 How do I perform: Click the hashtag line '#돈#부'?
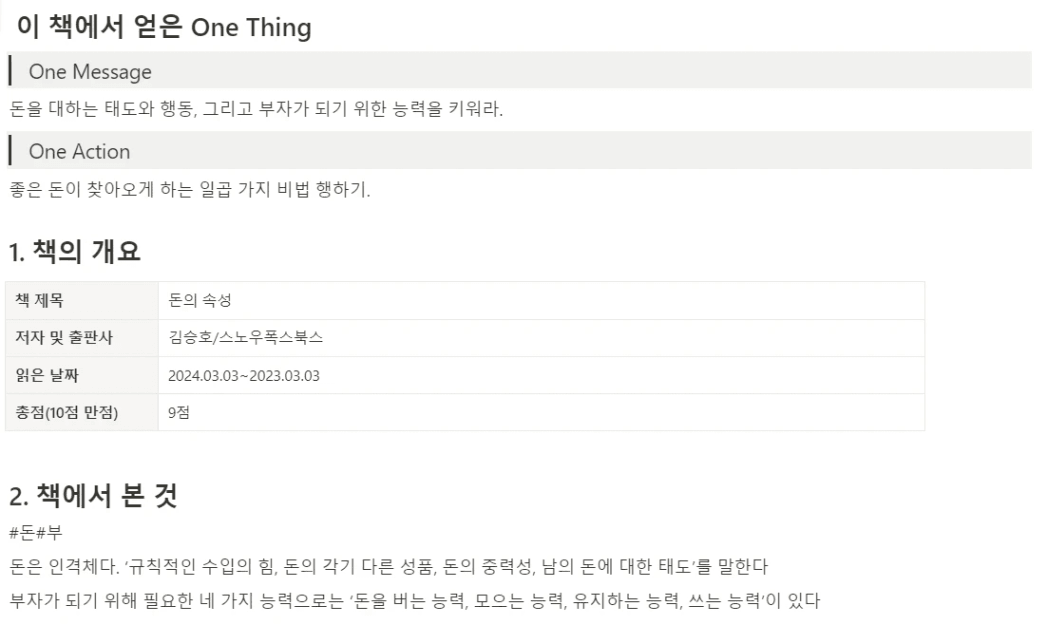[x=35, y=532]
